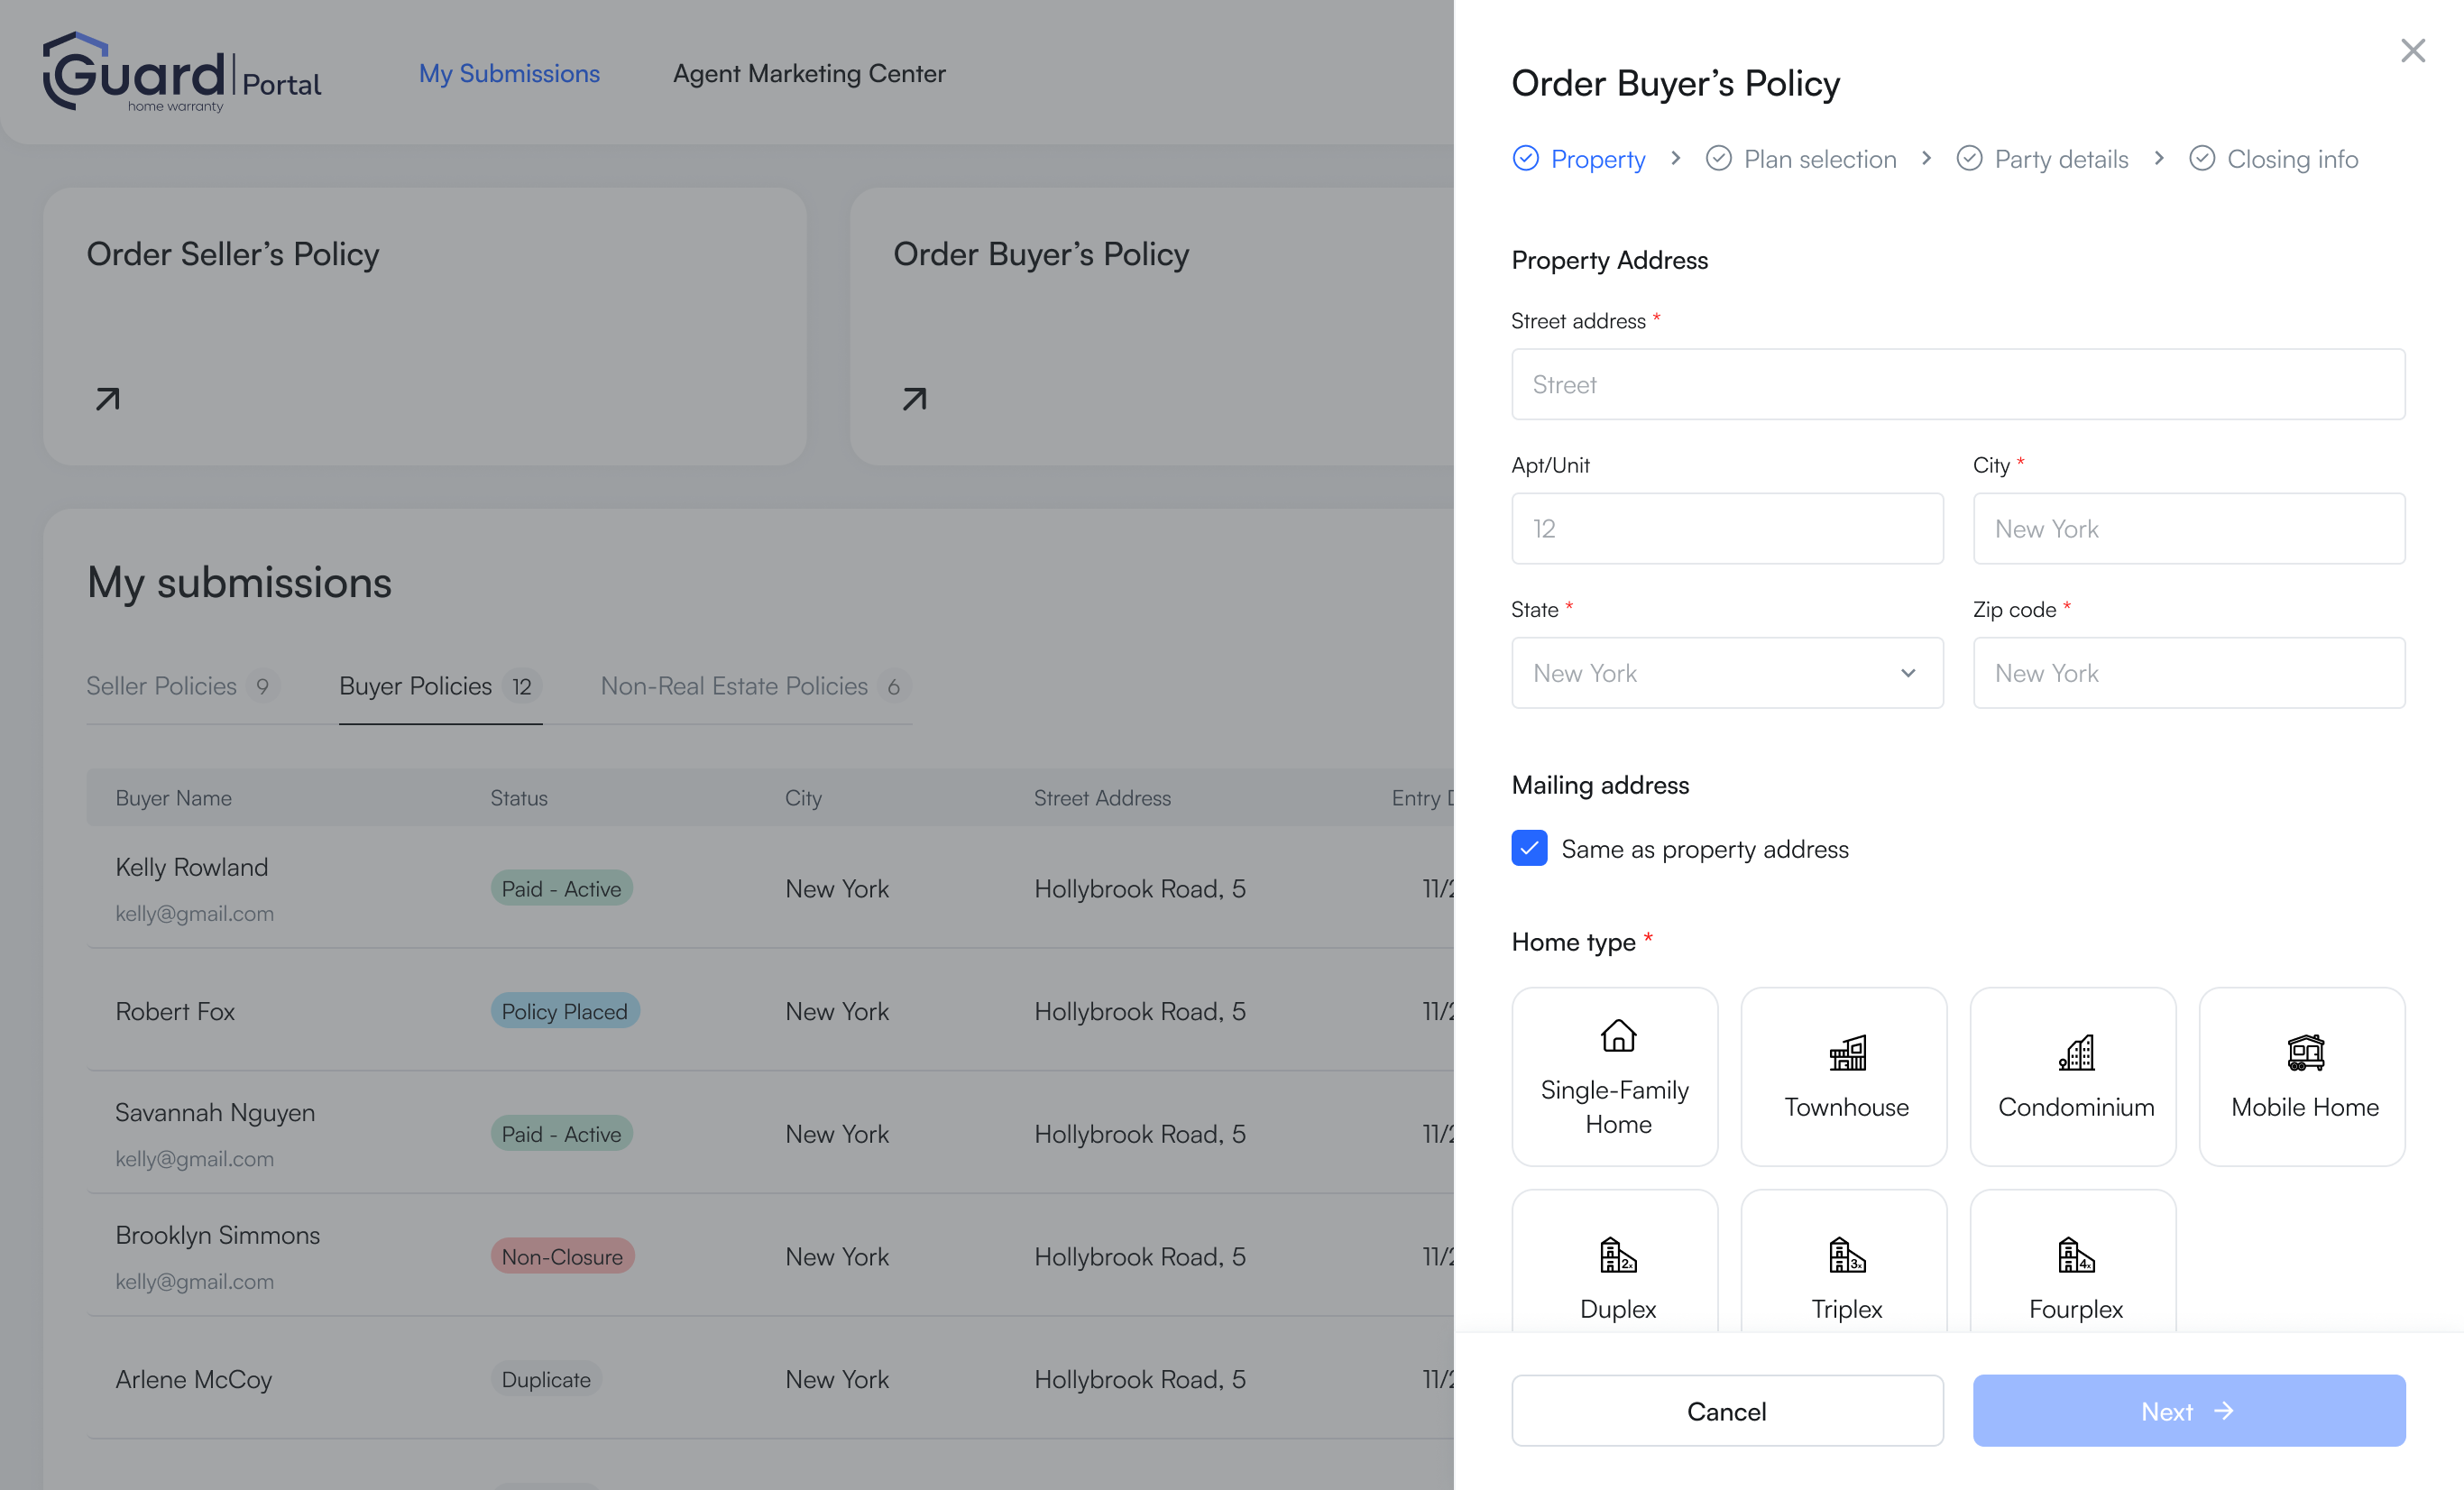Click the Guard Portal logo
2464x1490 pixels.
click(x=182, y=73)
